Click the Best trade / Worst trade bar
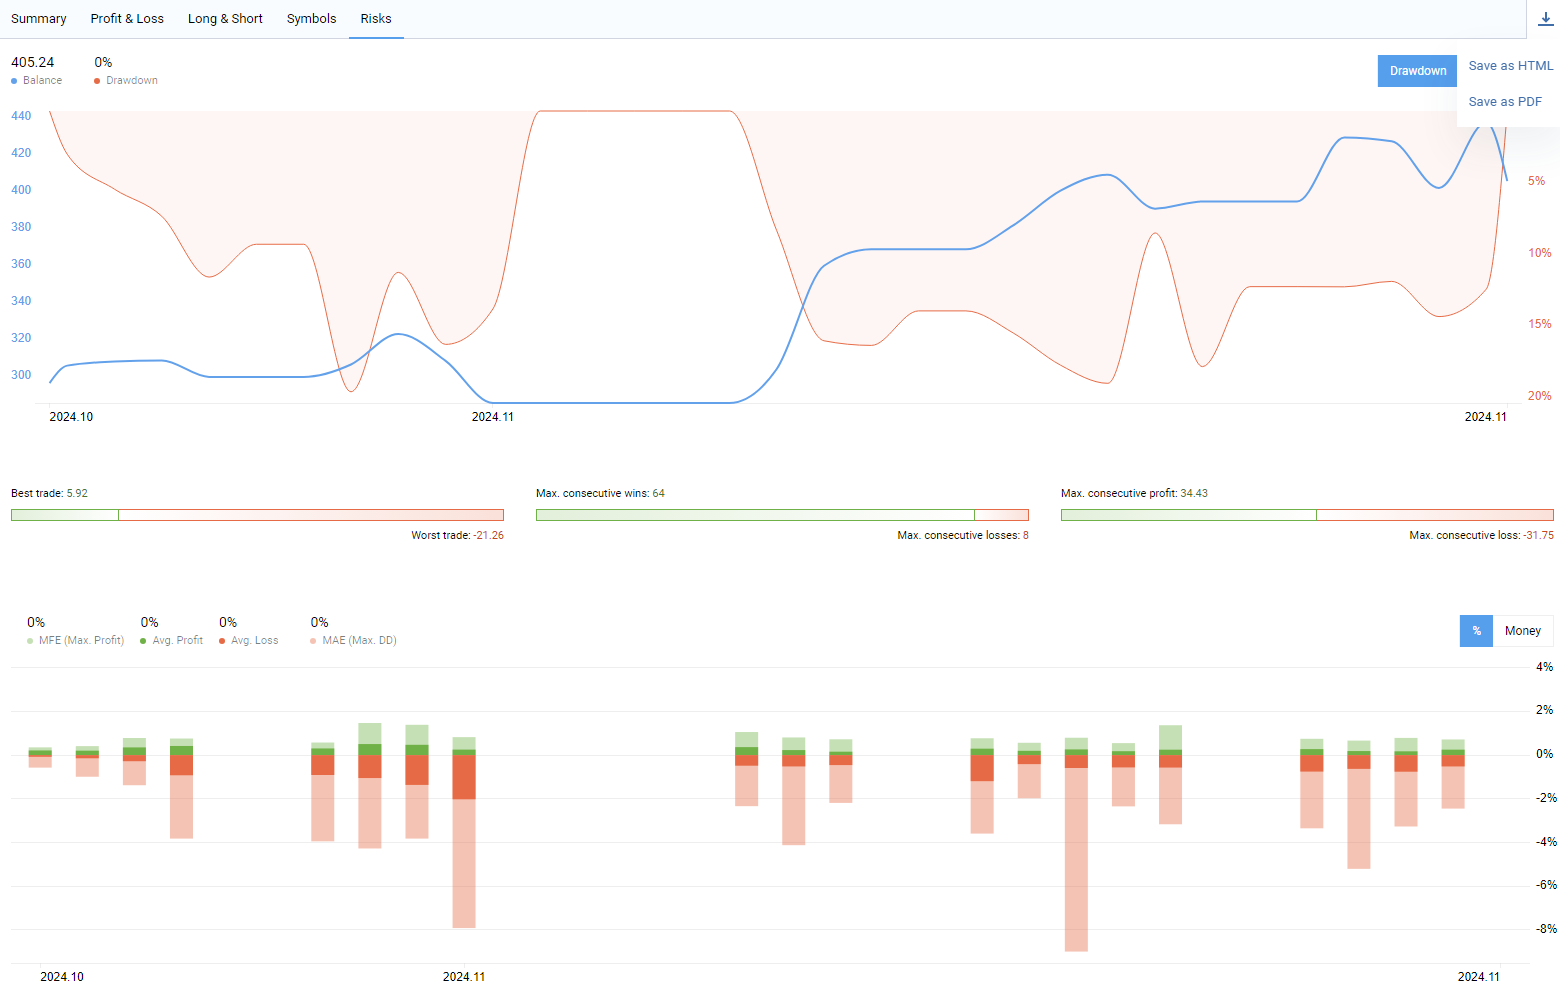This screenshot has height=988, width=1560. (x=257, y=515)
